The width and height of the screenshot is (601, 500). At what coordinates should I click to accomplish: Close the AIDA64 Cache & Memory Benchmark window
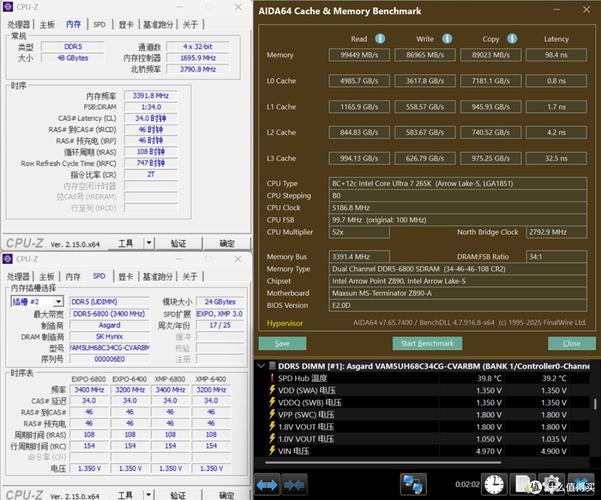click(x=584, y=11)
